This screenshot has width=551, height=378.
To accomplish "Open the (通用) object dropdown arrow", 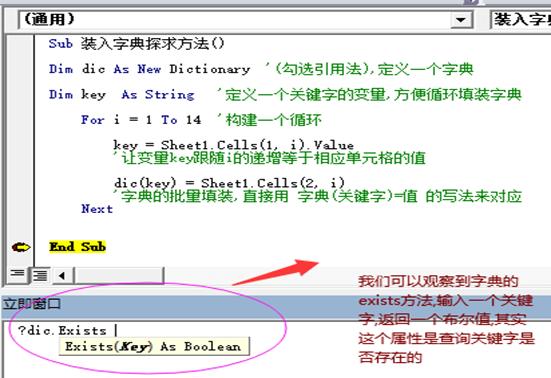I will 461,20.
